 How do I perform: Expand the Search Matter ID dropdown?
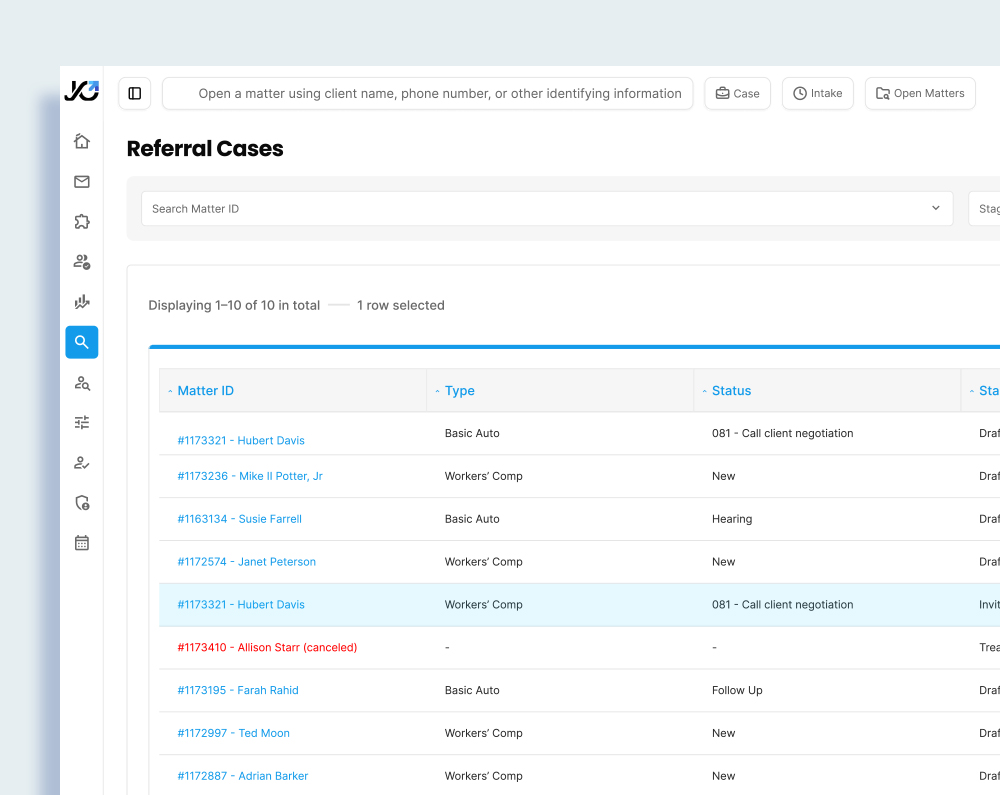[x=935, y=209]
